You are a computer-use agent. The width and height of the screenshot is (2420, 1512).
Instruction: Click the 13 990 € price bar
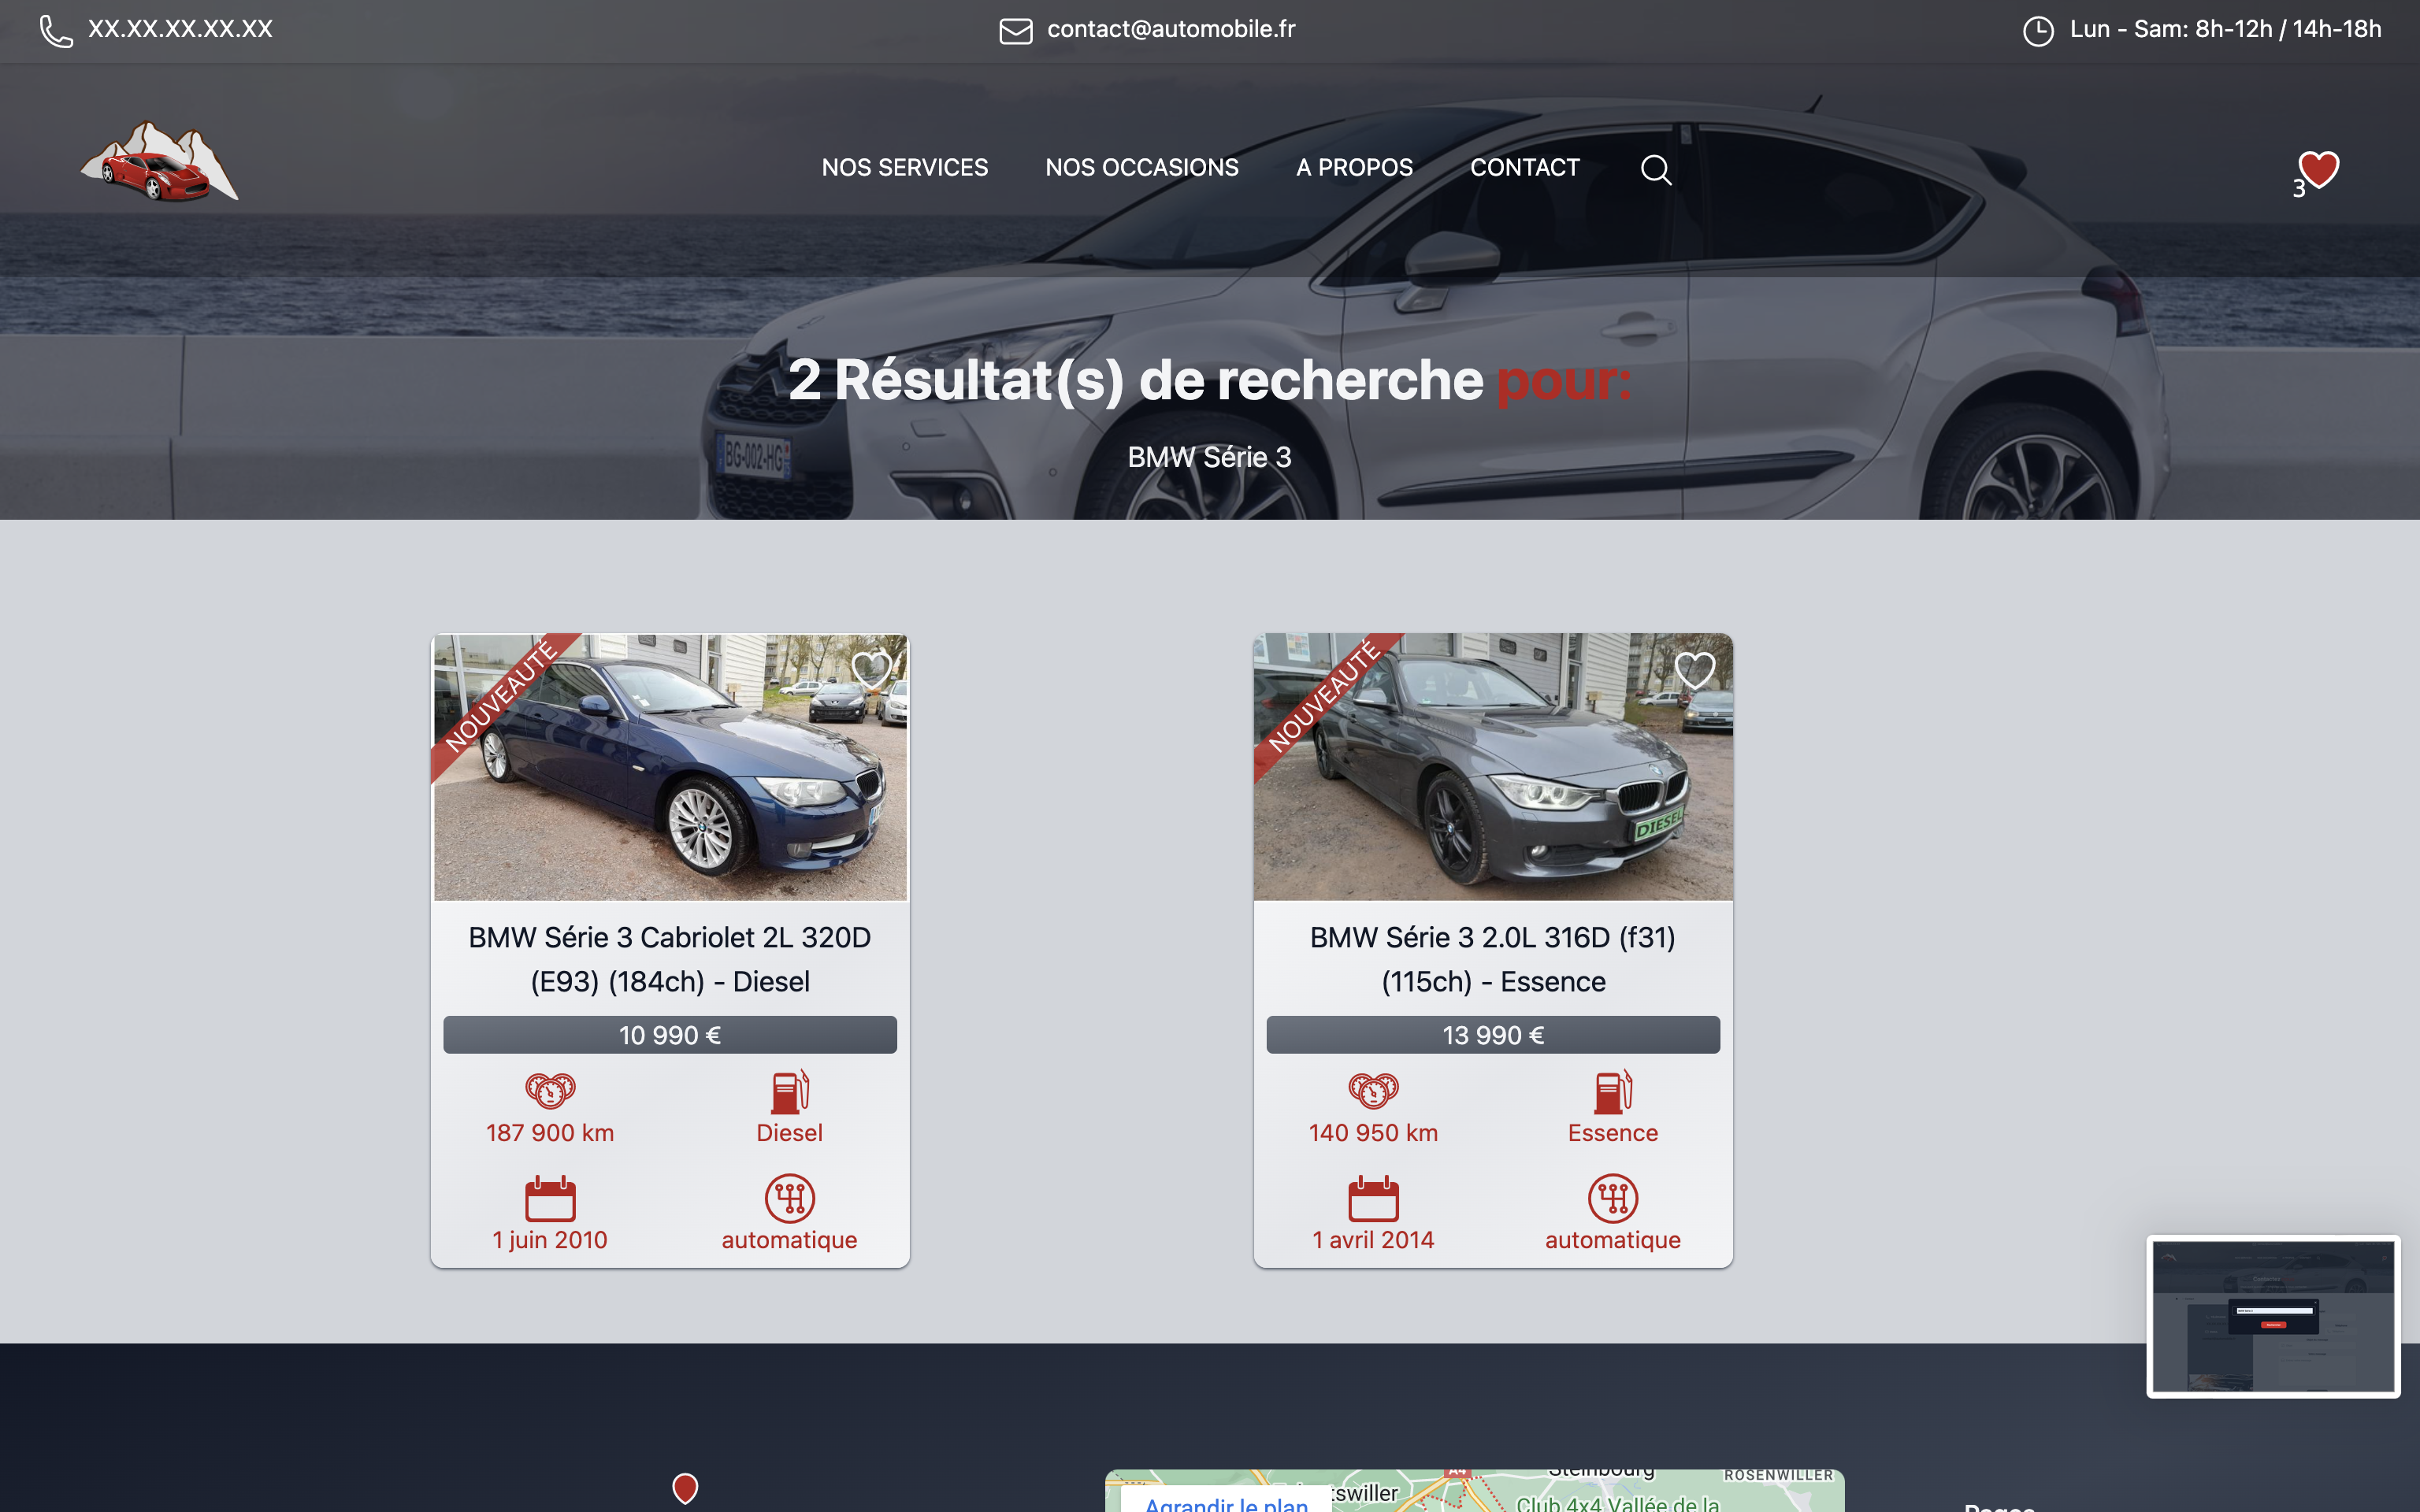tap(1493, 1035)
